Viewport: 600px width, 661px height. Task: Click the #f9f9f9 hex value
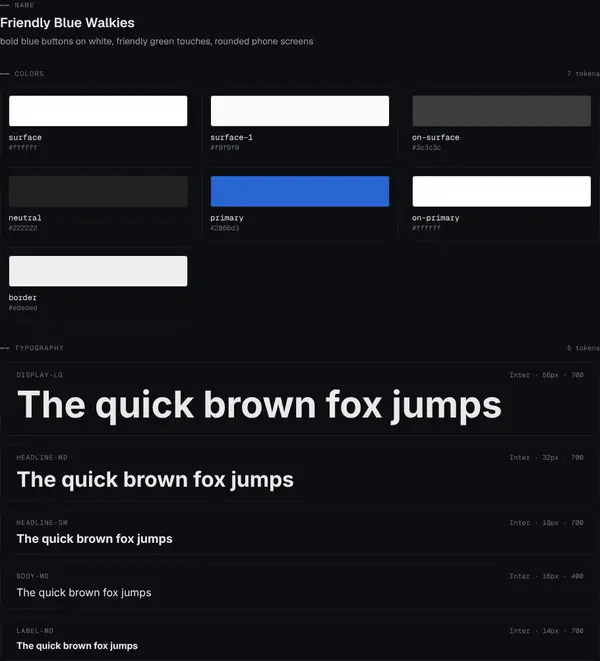pos(225,148)
